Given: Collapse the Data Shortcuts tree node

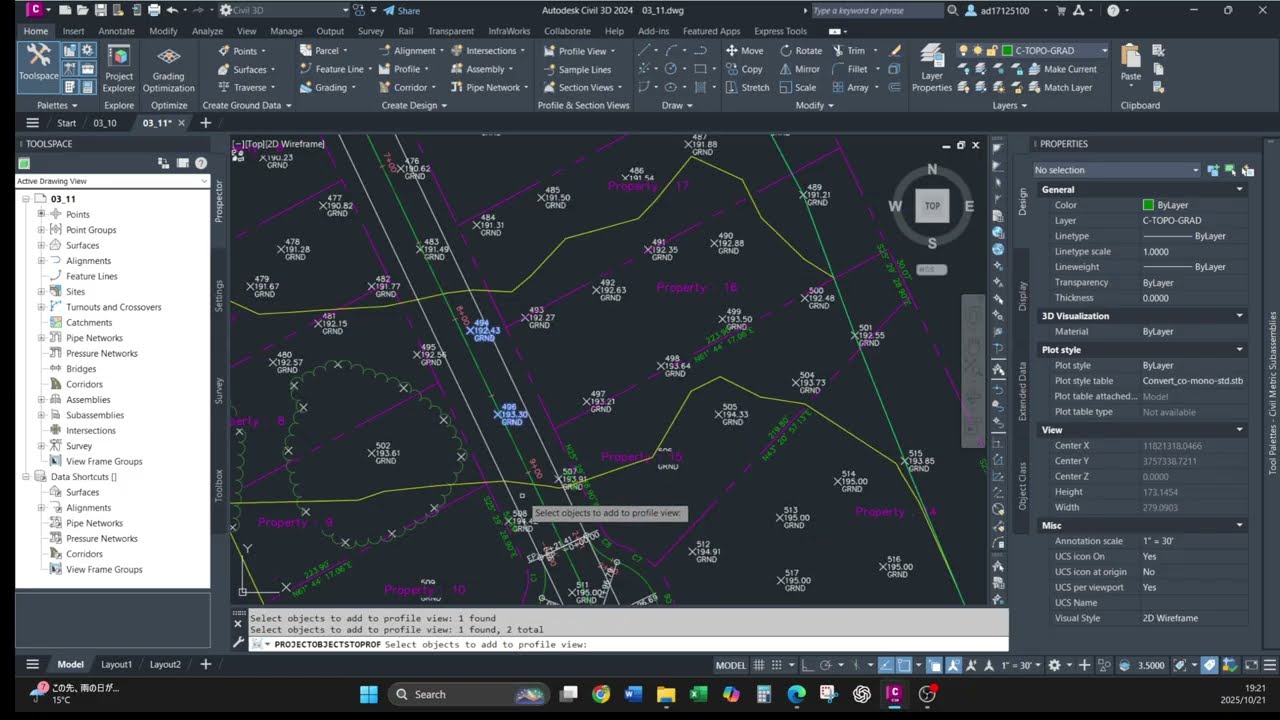Looking at the screenshot, I should click(27, 477).
